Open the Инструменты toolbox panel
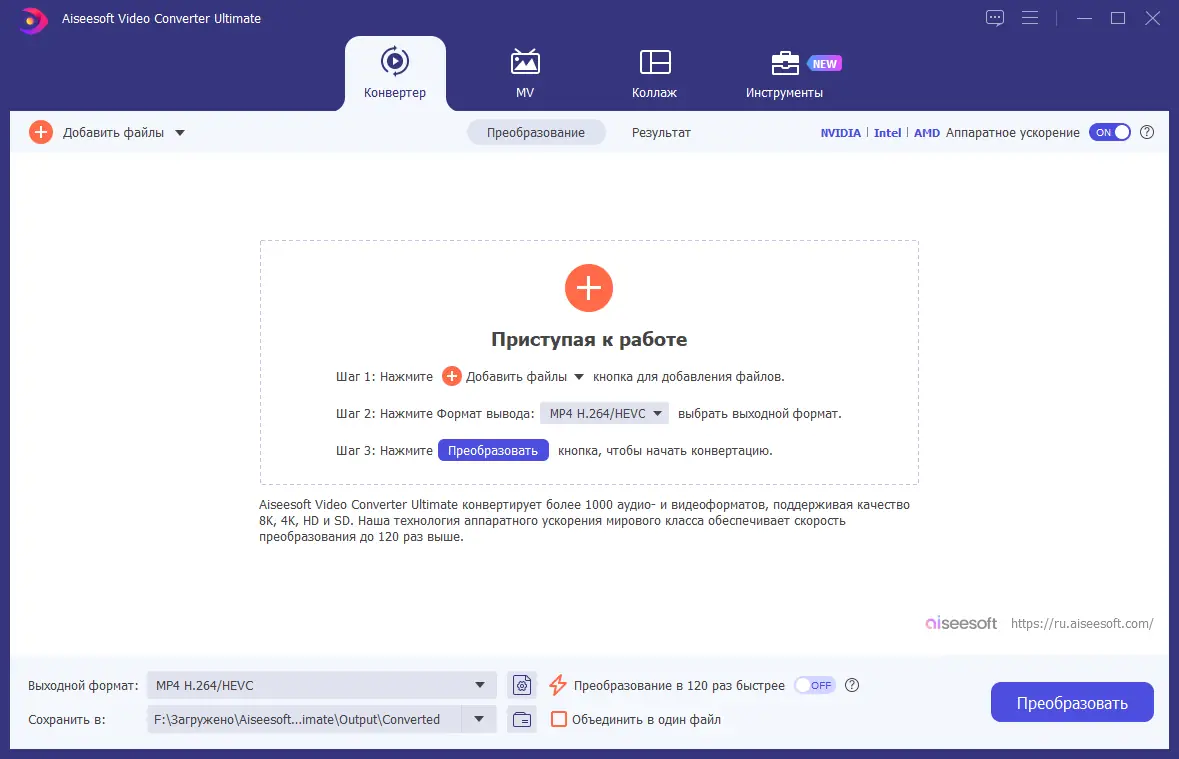This screenshot has width=1179, height=759. pyautogui.click(x=786, y=73)
